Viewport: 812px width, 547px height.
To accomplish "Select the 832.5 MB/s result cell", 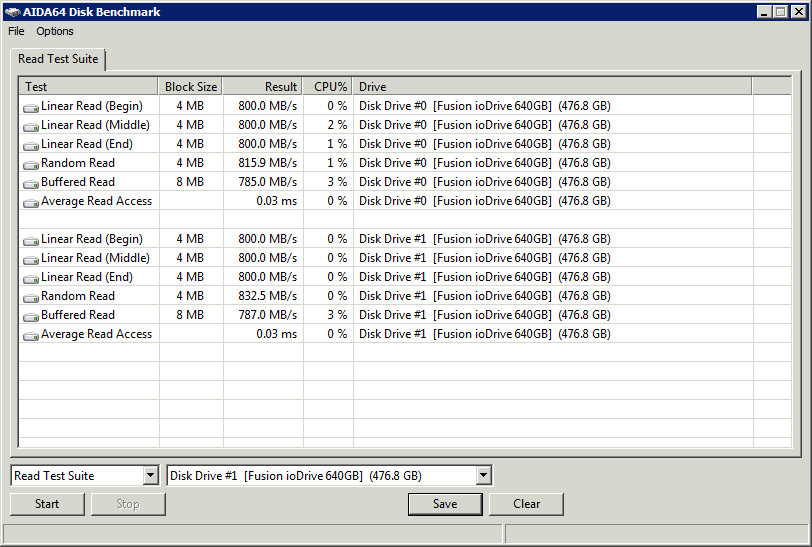I will (x=268, y=296).
